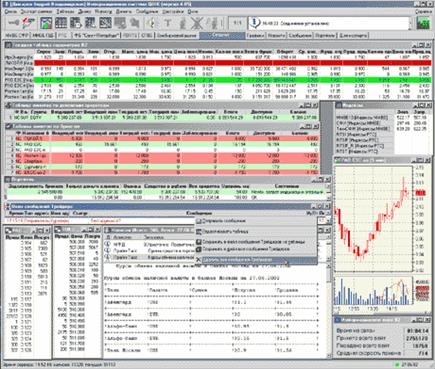435x369 pixels.
Task: Open the chart icon in main toolbar
Action: point(46,23)
